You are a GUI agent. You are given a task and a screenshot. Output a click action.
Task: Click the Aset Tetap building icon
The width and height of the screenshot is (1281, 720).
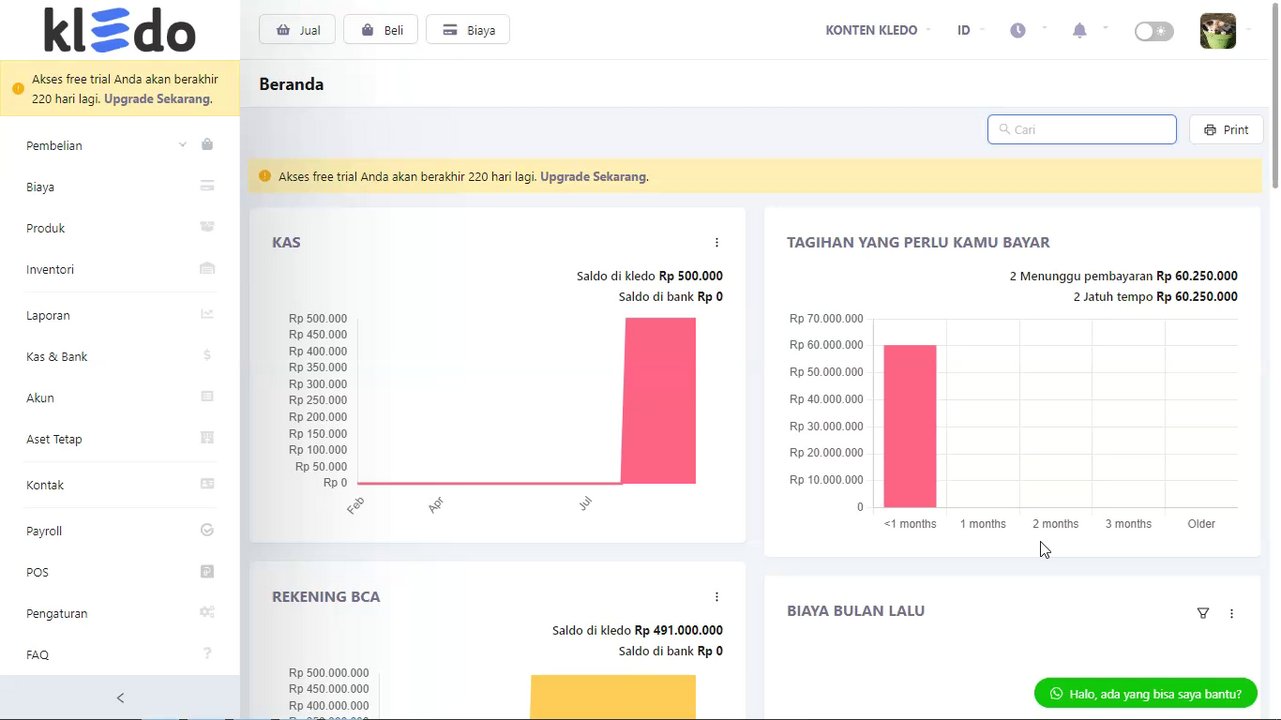207,438
